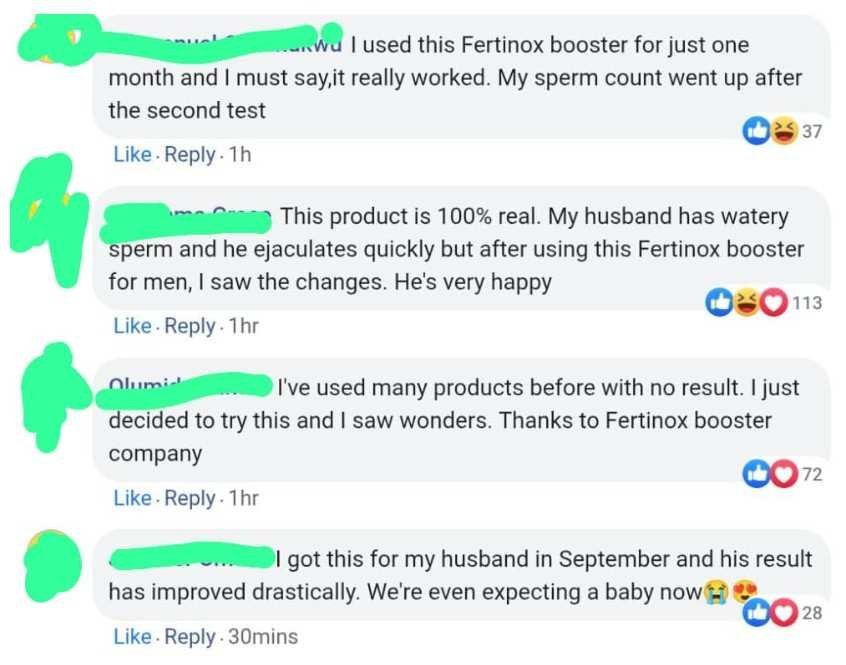Click the heart reaction beside the 72 count

coord(783,475)
